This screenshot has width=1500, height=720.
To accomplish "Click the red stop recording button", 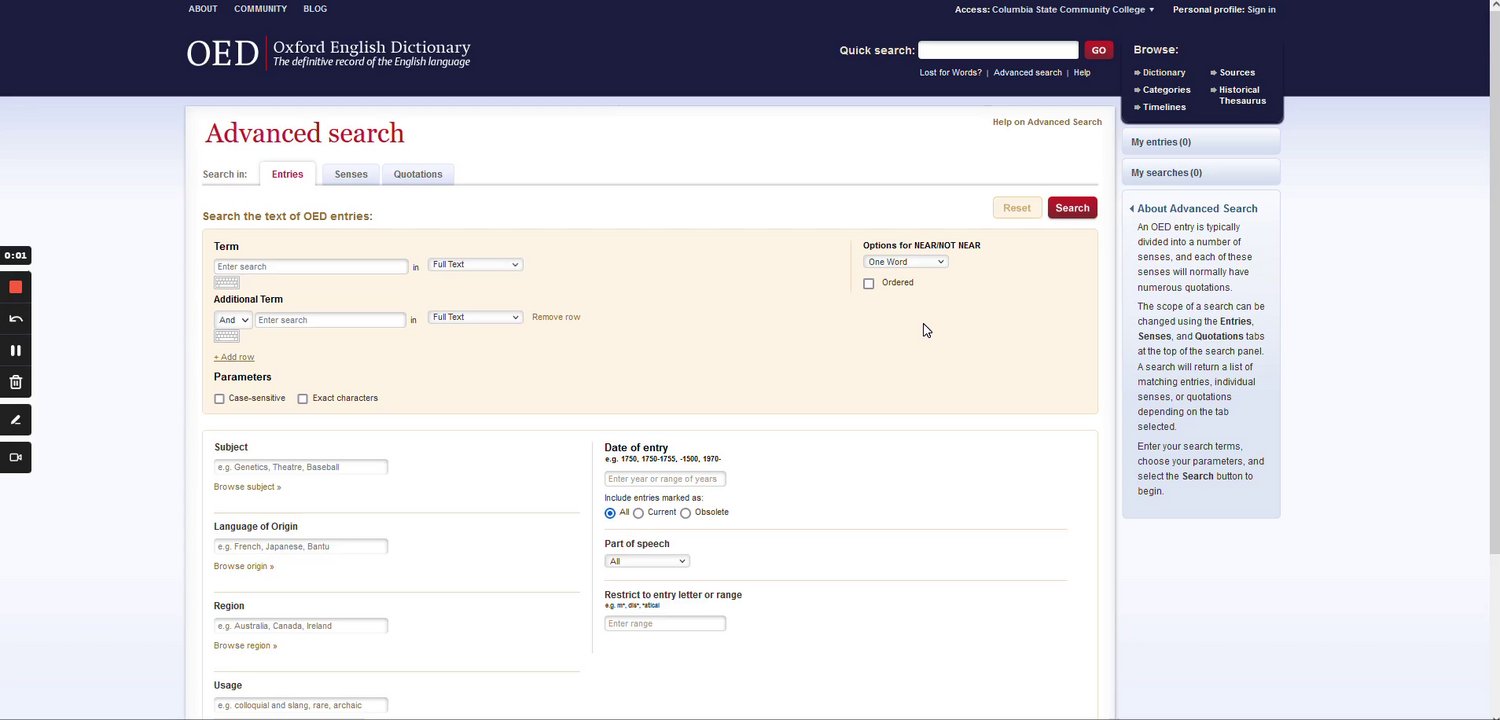I will (15, 287).
